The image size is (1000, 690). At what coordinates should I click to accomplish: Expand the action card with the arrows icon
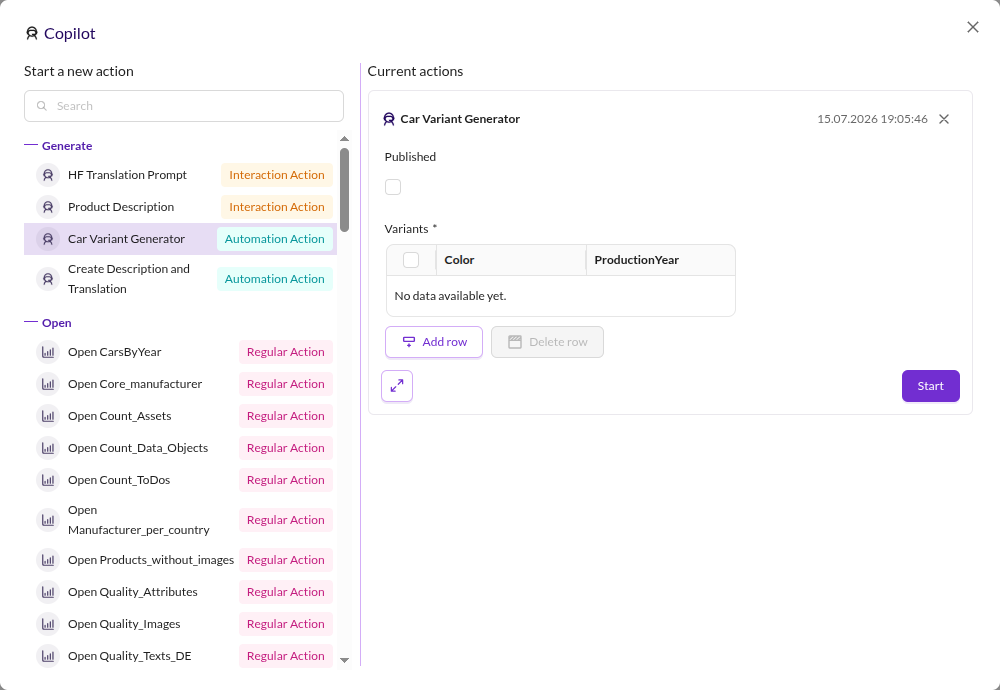point(397,386)
